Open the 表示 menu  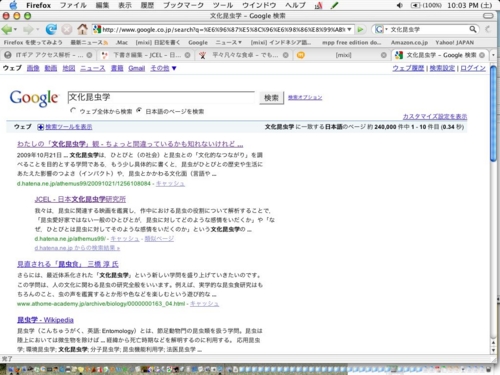pyautogui.click(x=125, y=5)
